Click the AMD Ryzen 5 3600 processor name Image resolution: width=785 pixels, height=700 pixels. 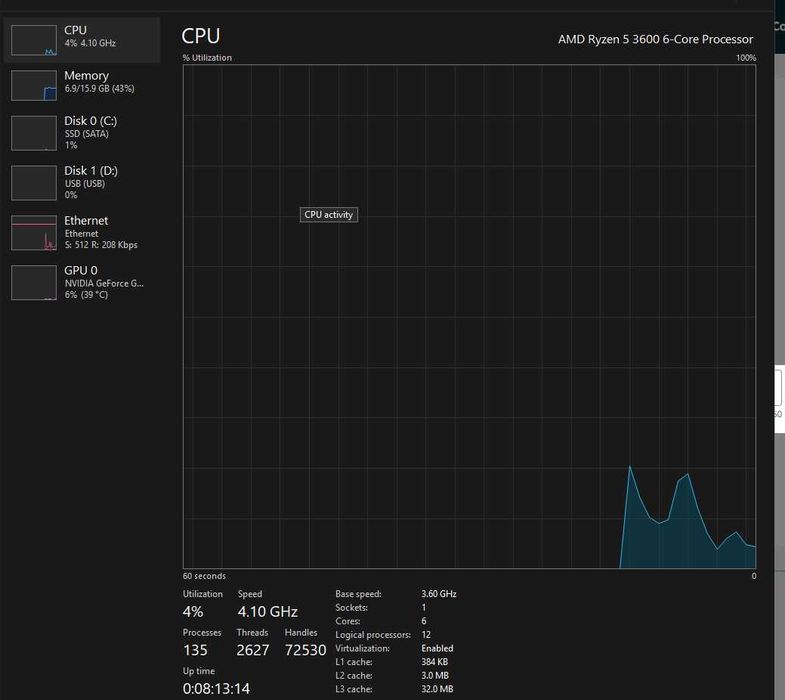[x=655, y=39]
